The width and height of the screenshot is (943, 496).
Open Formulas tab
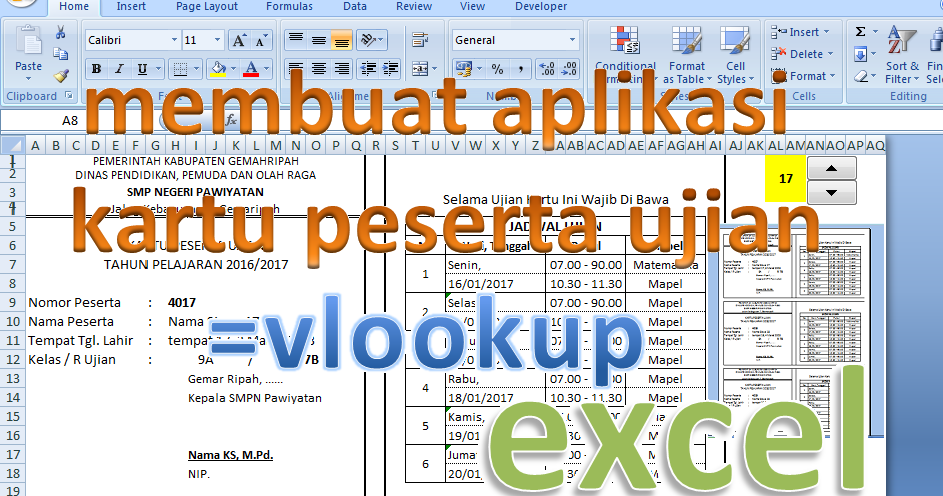(x=289, y=7)
